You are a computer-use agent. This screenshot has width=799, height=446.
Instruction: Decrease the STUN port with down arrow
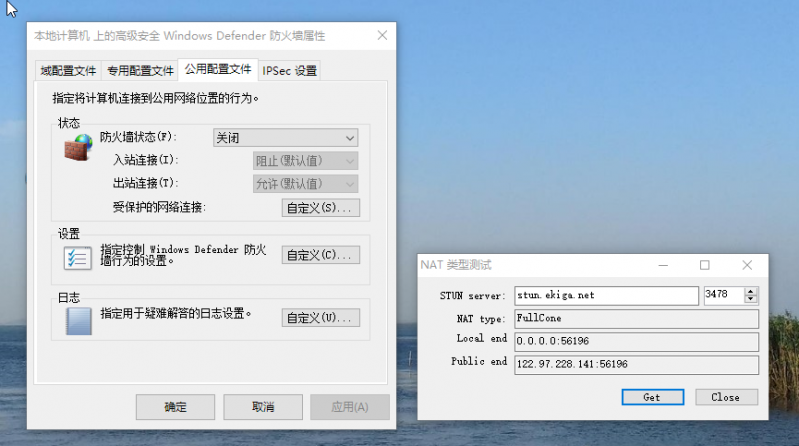click(x=751, y=300)
